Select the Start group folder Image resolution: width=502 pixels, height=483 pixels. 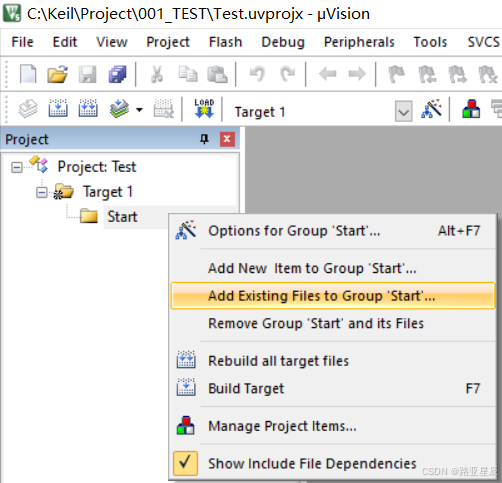pyautogui.click(x=122, y=217)
